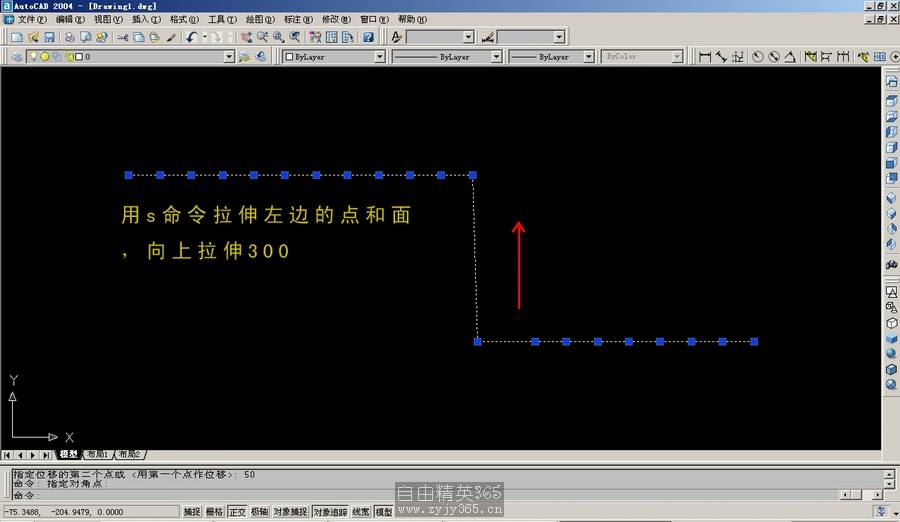The width and height of the screenshot is (900, 522).
Task: Toggle the 捕捉 (Snap) status button
Action: tap(192, 512)
